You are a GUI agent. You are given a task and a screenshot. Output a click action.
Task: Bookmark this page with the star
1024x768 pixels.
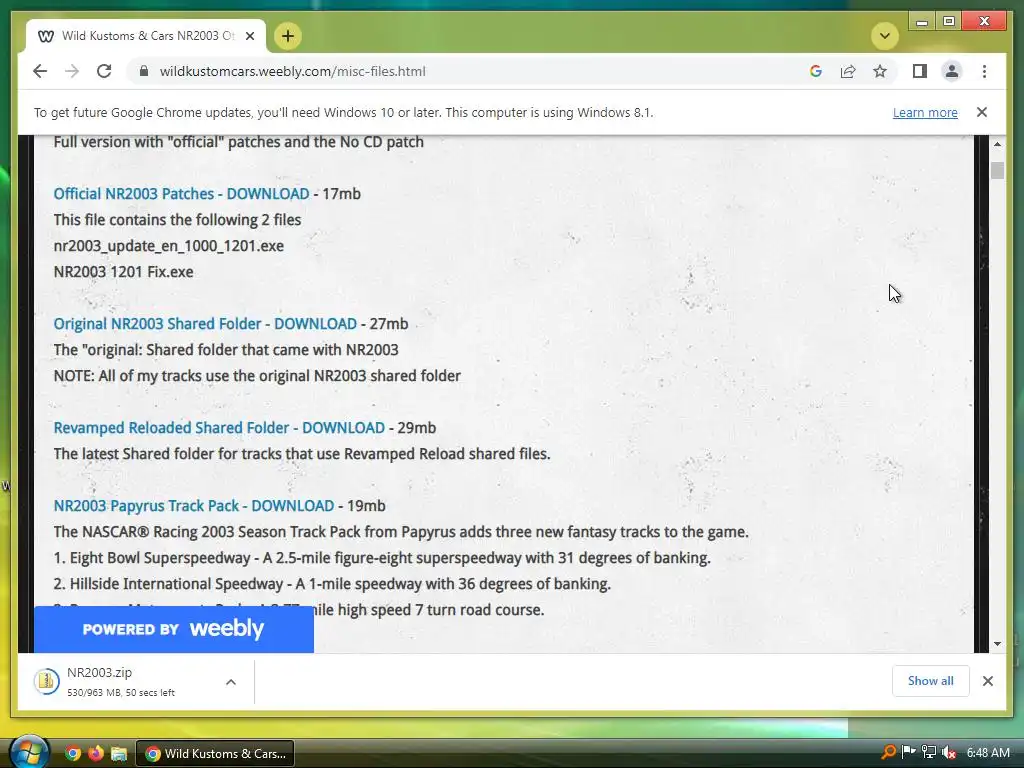click(x=880, y=71)
